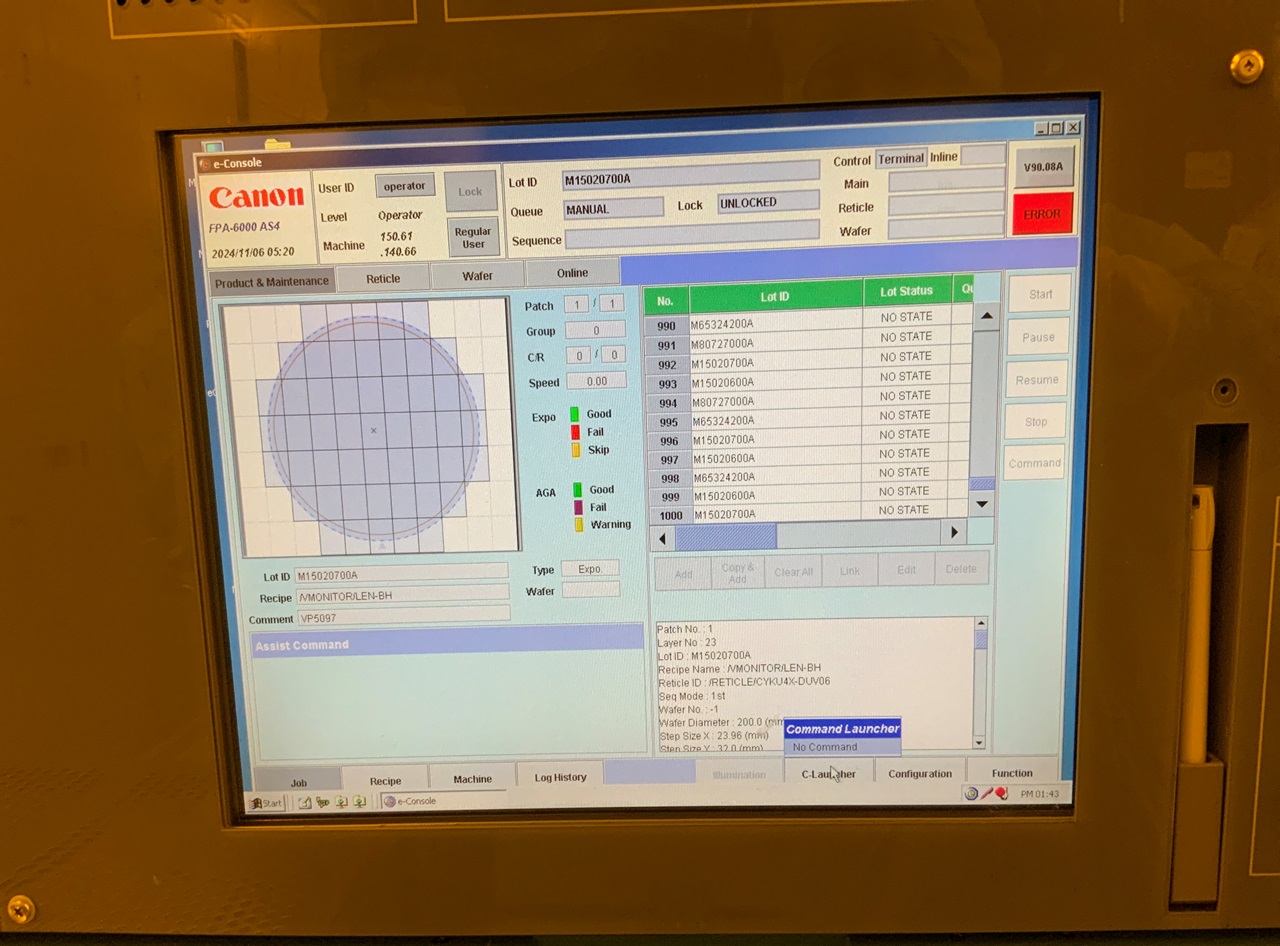Click the yellow AGA Warning color indicator

579,525
